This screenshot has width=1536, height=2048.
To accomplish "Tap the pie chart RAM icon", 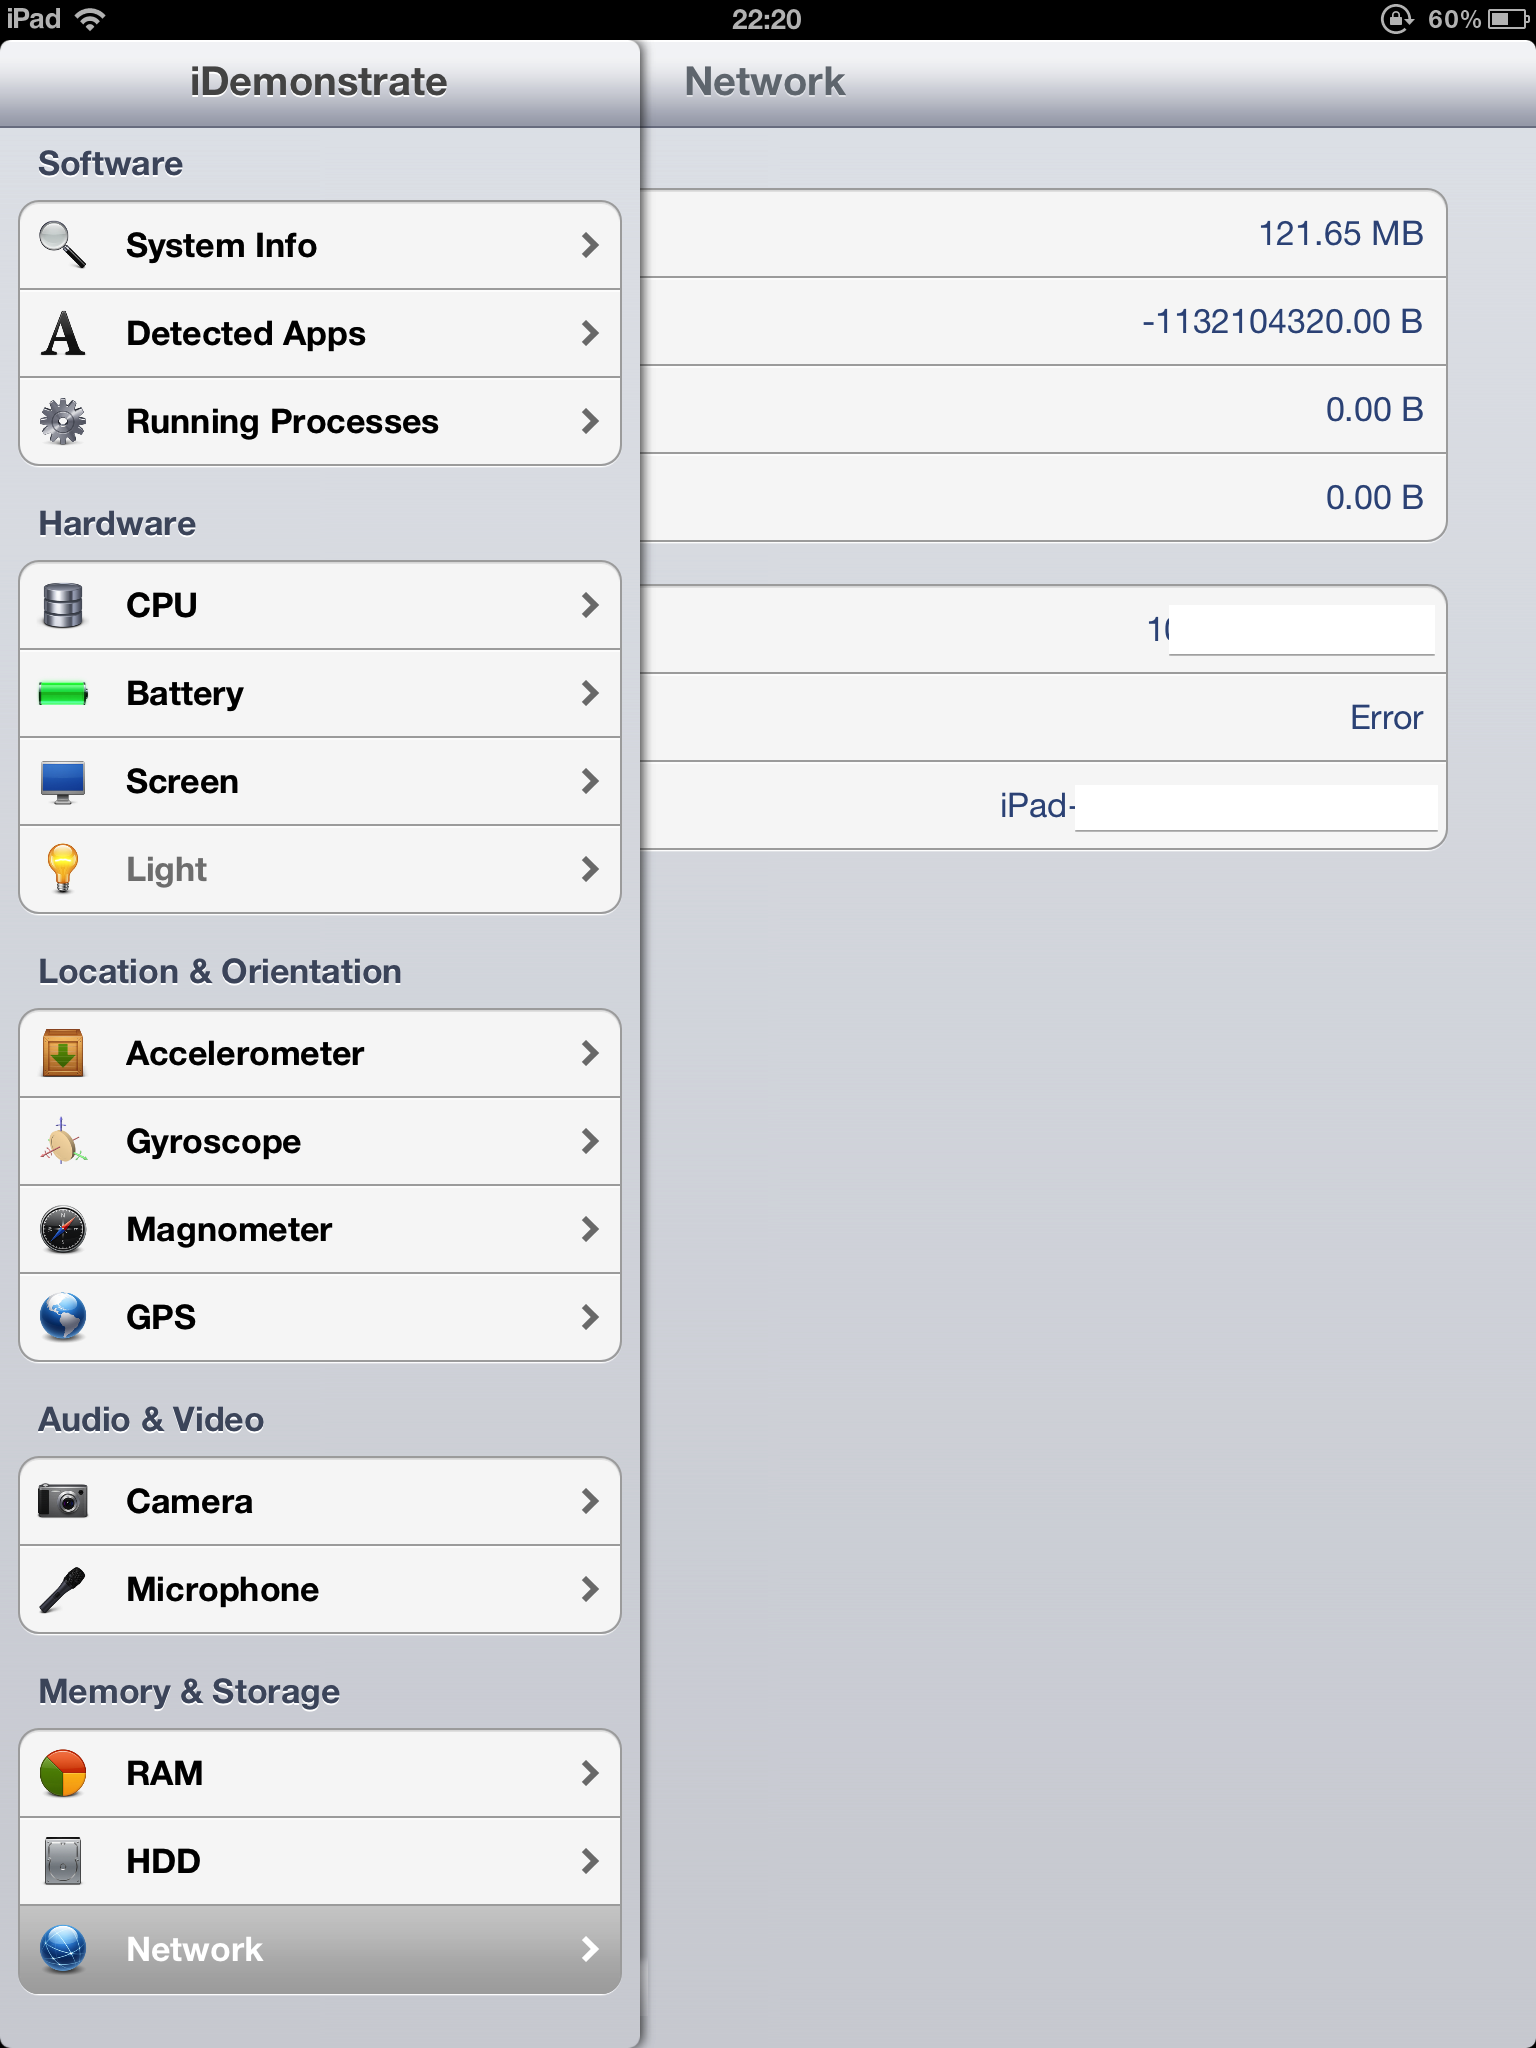I will tap(63, 1773).
